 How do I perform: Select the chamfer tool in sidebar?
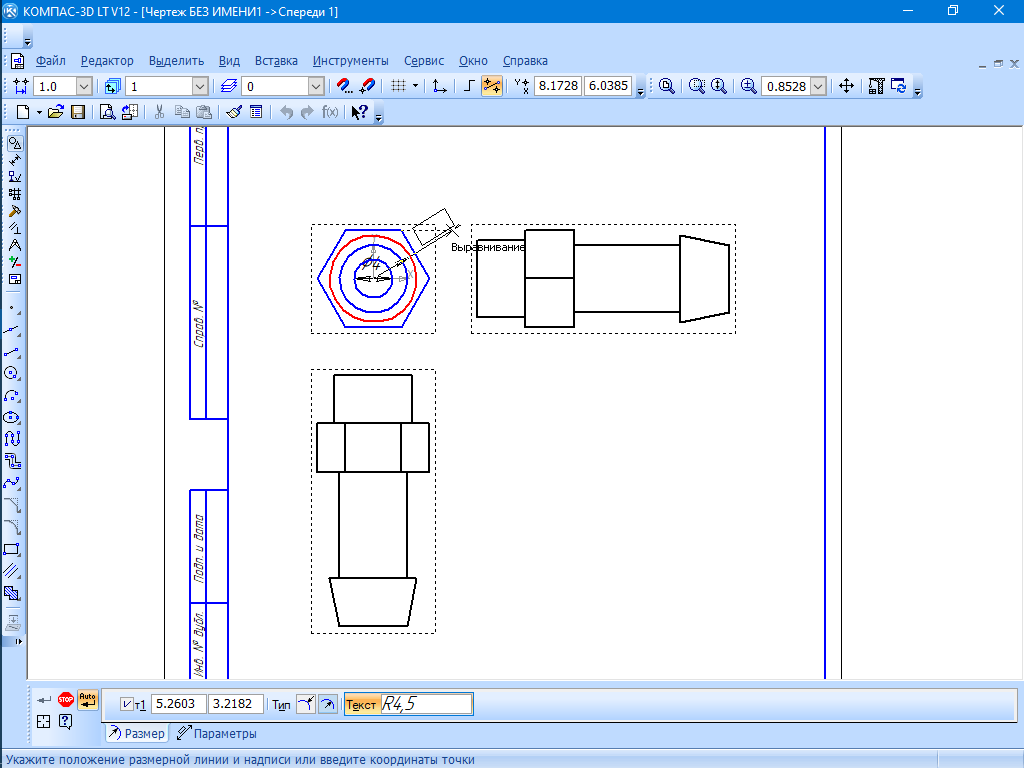(x=12, y=505)
